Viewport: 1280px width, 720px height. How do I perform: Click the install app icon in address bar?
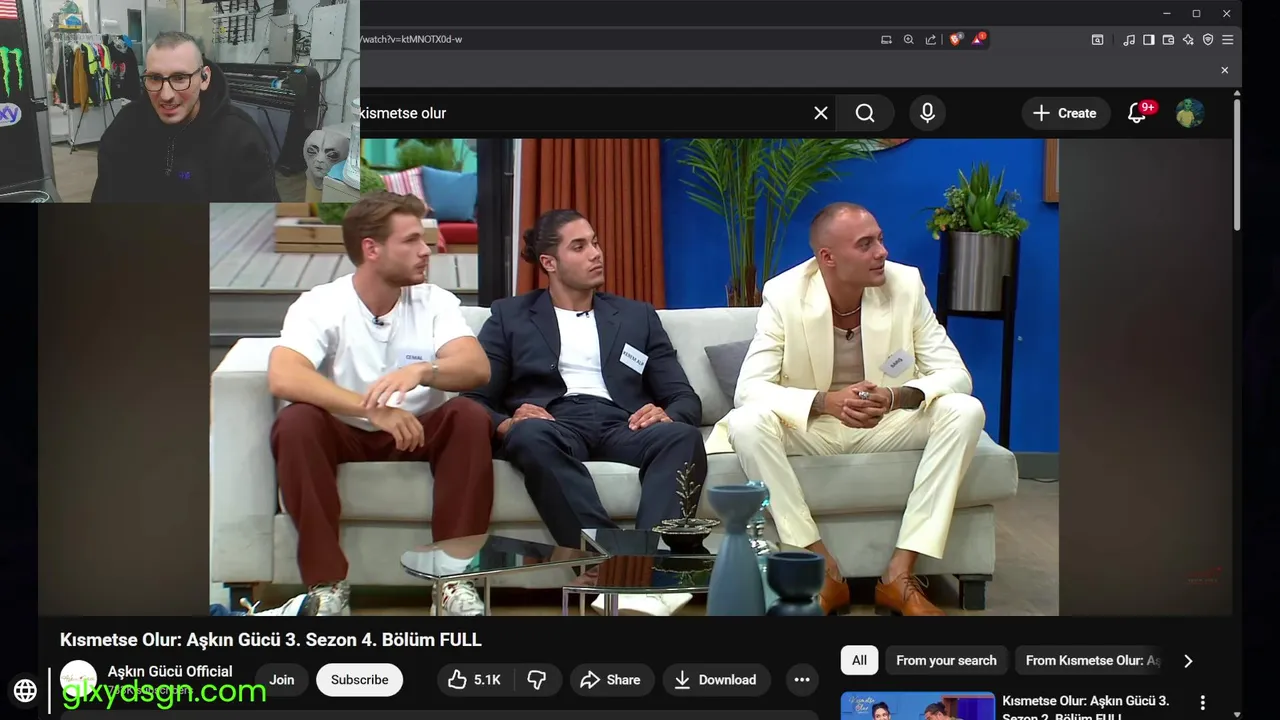(886, 39)
